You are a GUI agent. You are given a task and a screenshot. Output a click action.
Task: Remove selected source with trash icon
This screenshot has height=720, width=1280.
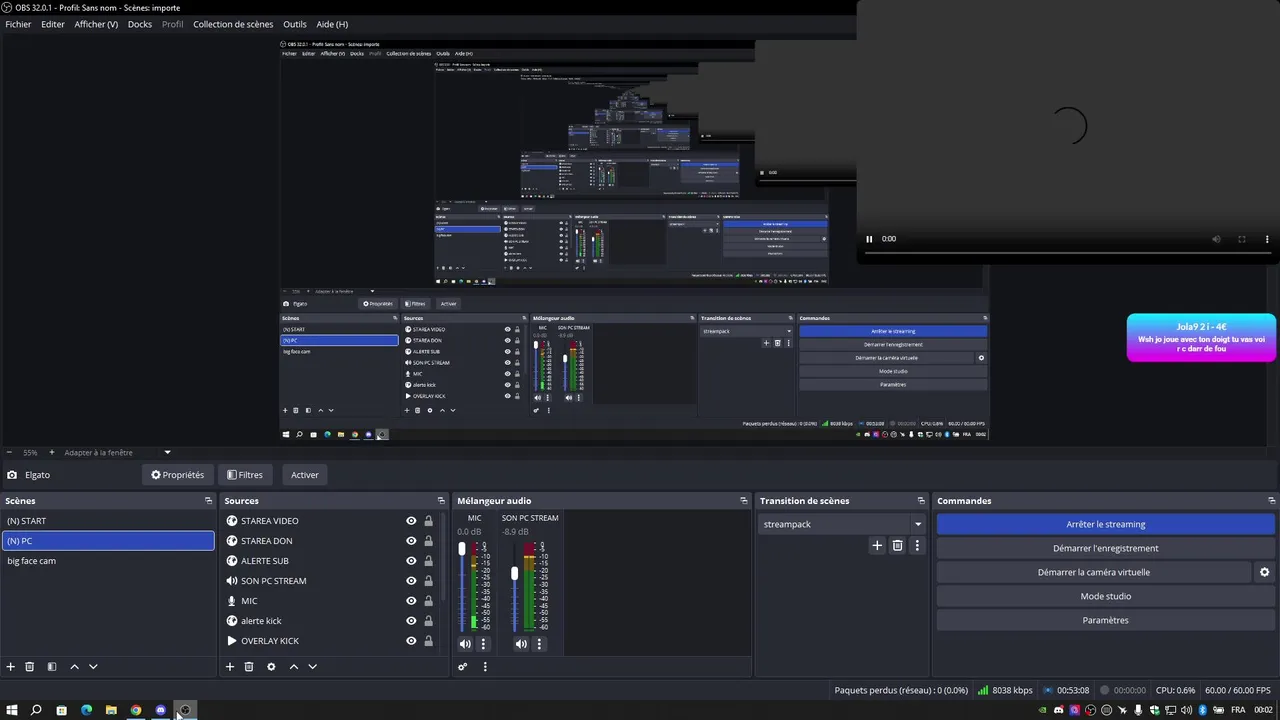click(x=249, y=667)
